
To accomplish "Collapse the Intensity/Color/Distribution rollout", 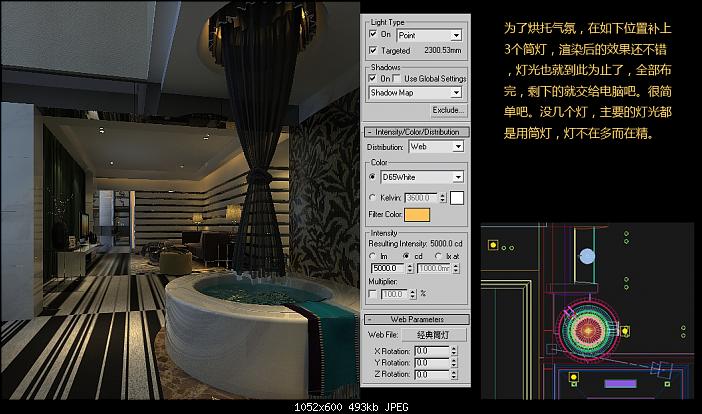I will tap(416, 132).
